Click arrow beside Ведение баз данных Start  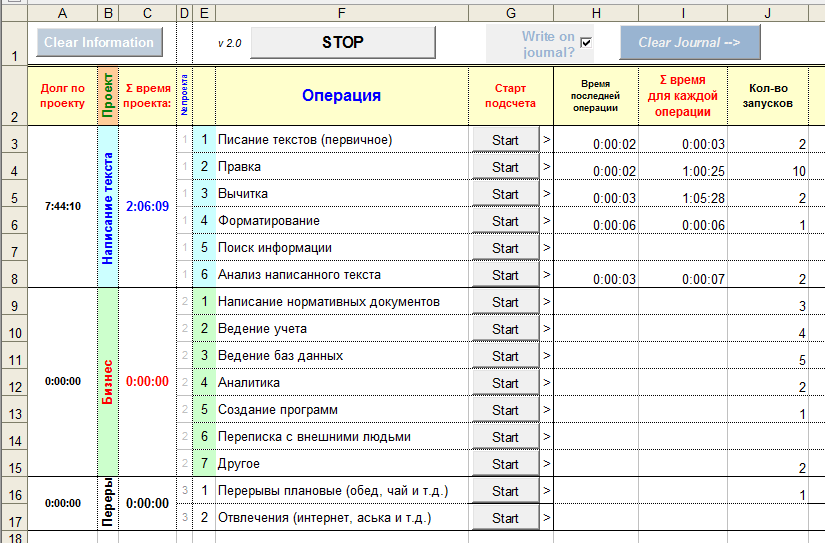pyautogui.click(x=546, y=356)
